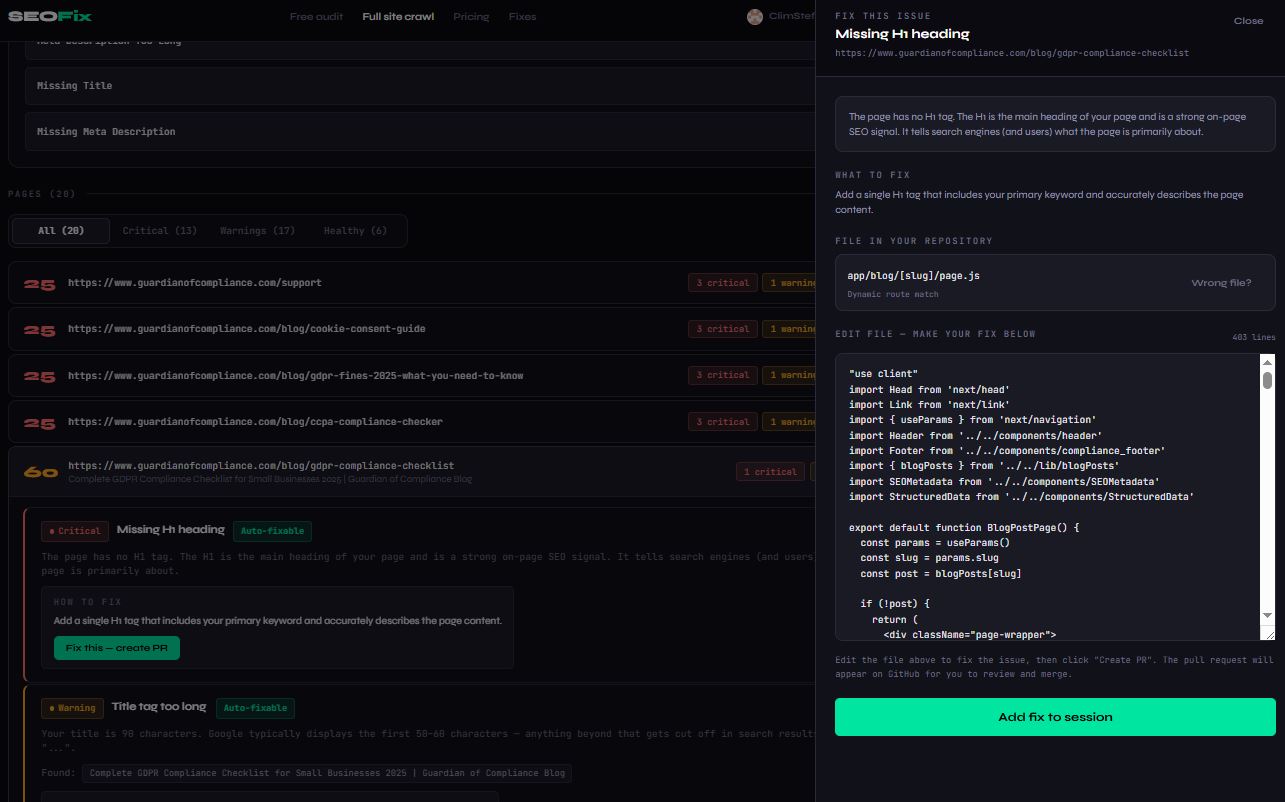Expand the Missing Title issue row

pos(420,86)
